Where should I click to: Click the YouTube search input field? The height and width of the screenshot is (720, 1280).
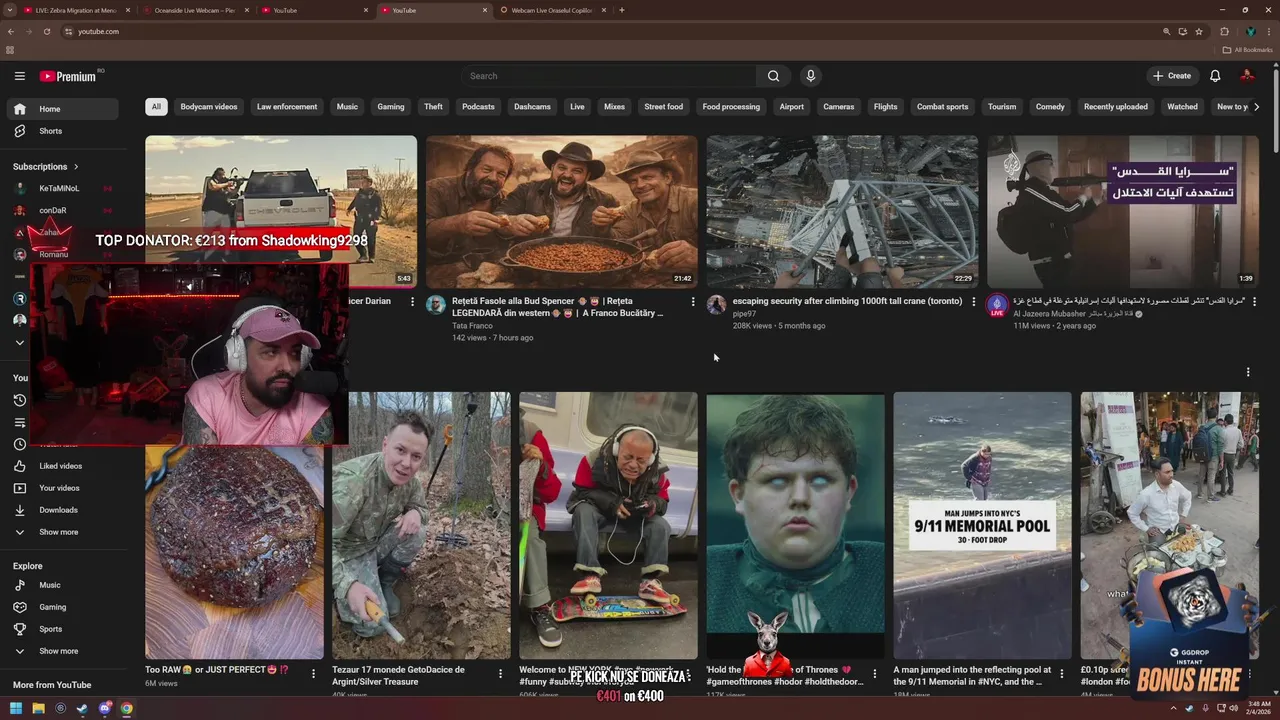pos(610,76)
